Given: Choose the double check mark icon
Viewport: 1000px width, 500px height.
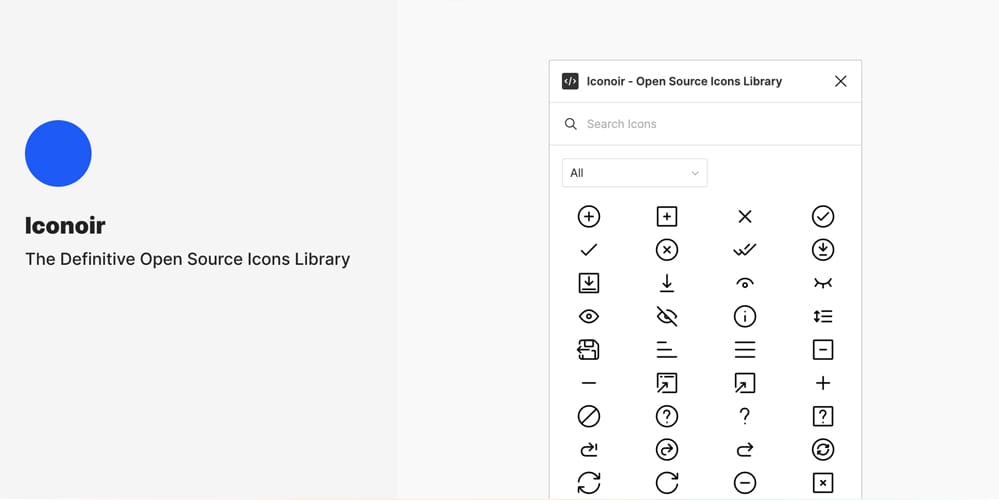Looking at the screenshot, I should click(x=745, y=250).
